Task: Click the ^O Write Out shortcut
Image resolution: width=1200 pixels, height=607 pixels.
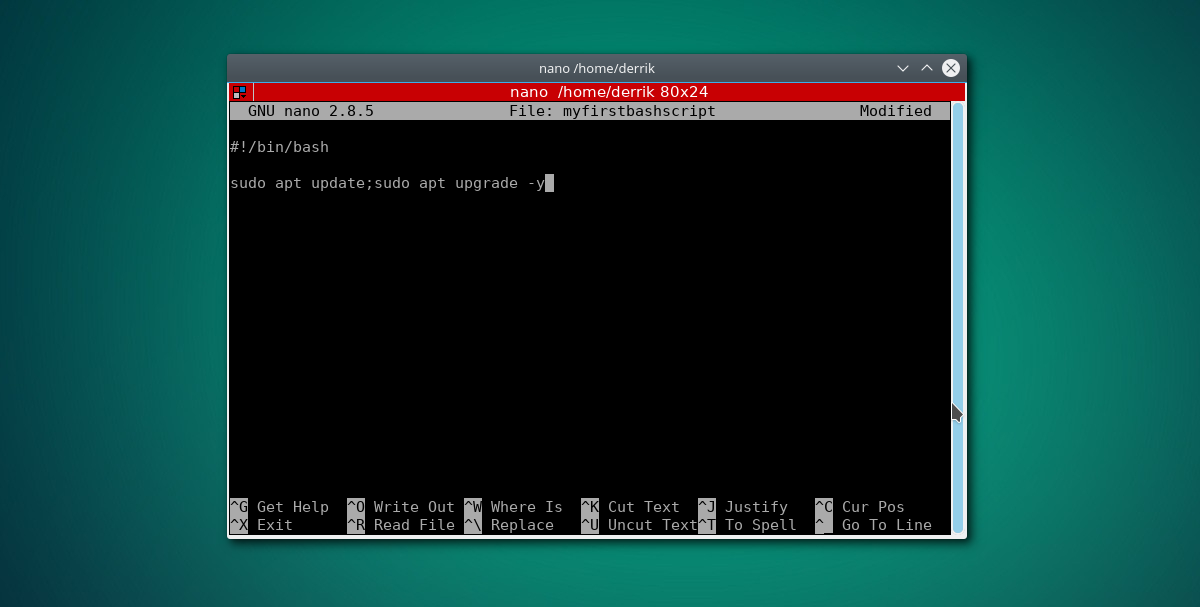Action: [x=401, y=507]
